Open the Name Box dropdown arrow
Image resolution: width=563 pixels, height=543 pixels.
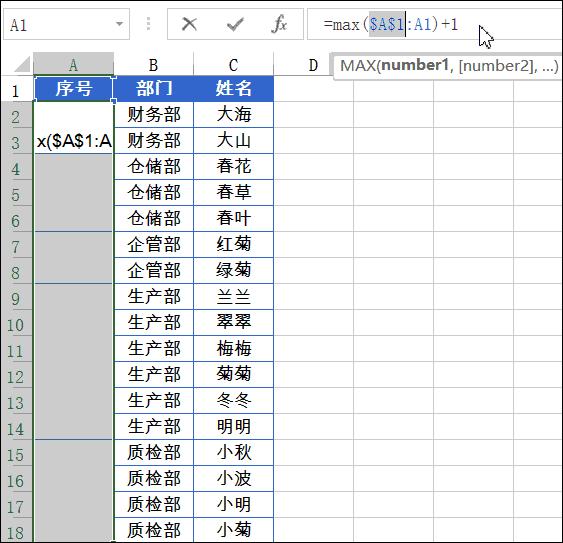coord(119,24)
